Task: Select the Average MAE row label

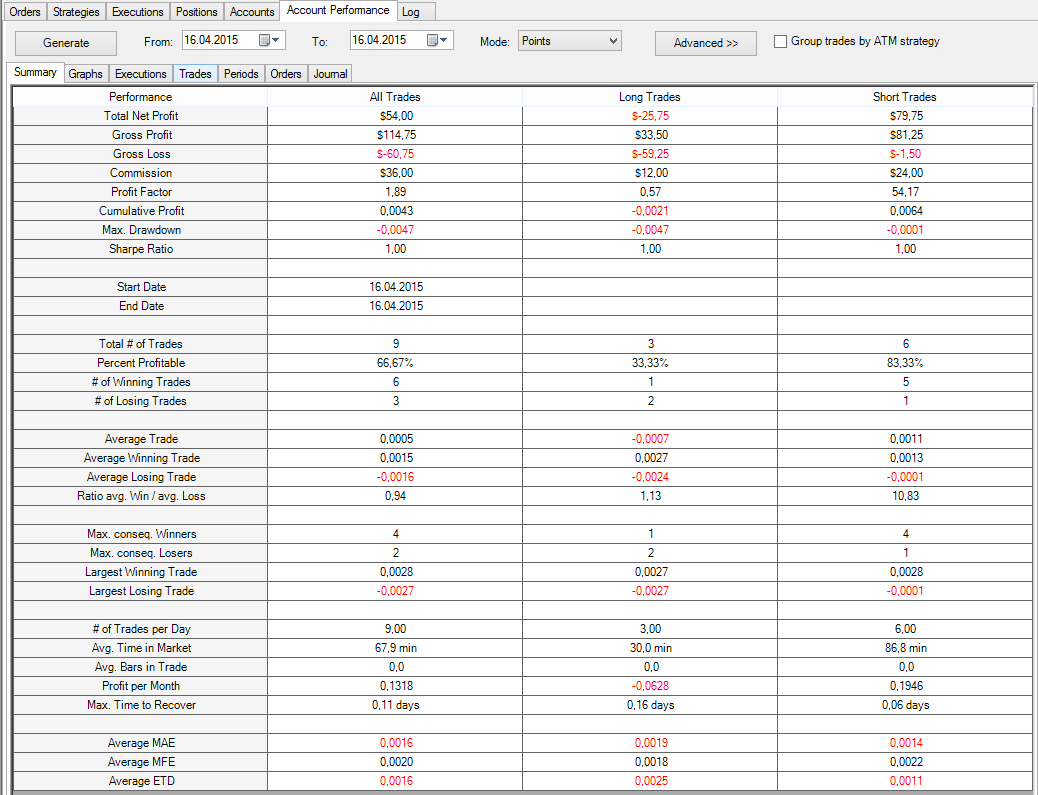Action: (x=141, y=743)
